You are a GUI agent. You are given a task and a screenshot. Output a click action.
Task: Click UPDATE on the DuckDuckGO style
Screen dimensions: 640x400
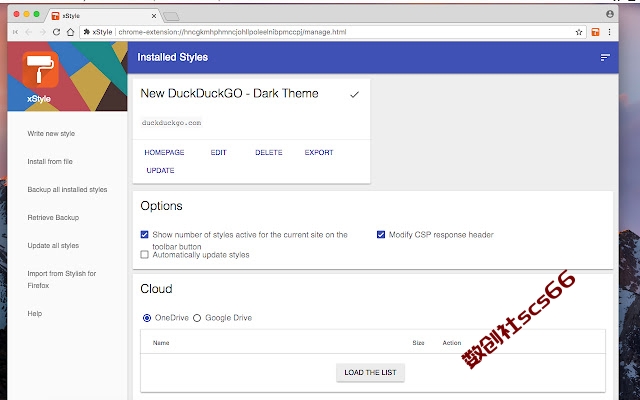point(160,170)
